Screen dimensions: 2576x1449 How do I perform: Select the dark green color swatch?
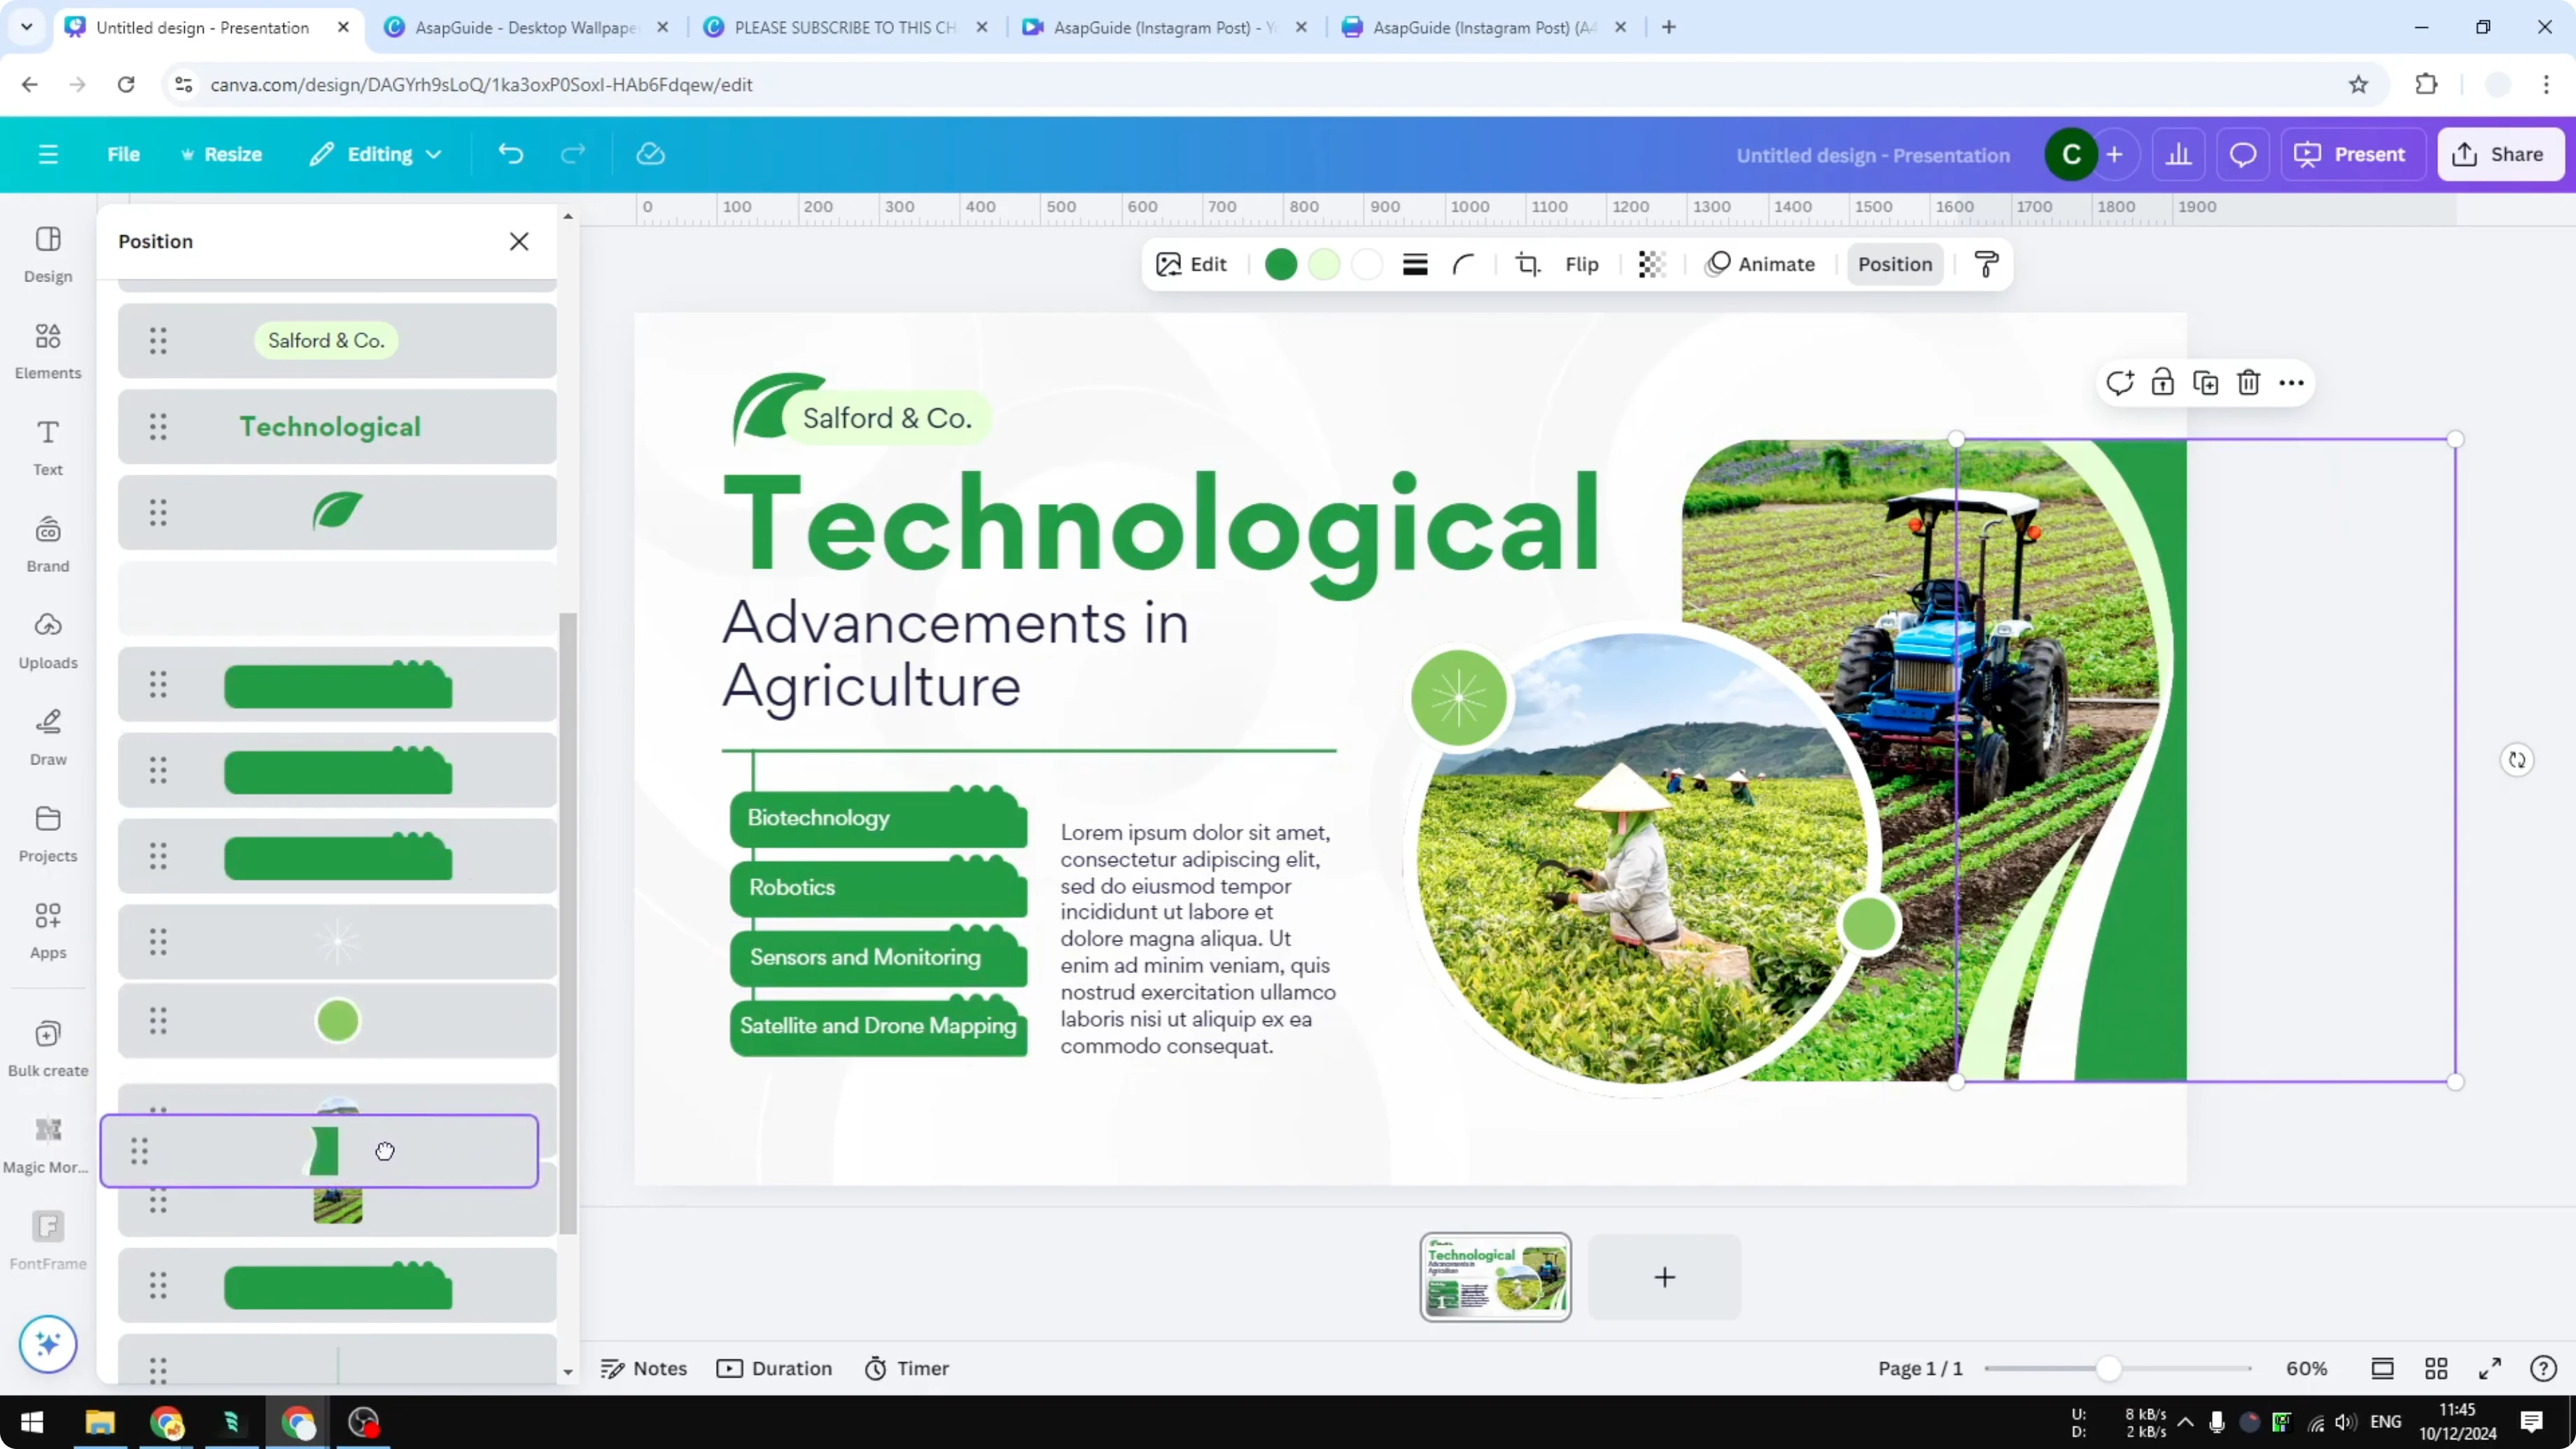click(x=1280, y=264)
